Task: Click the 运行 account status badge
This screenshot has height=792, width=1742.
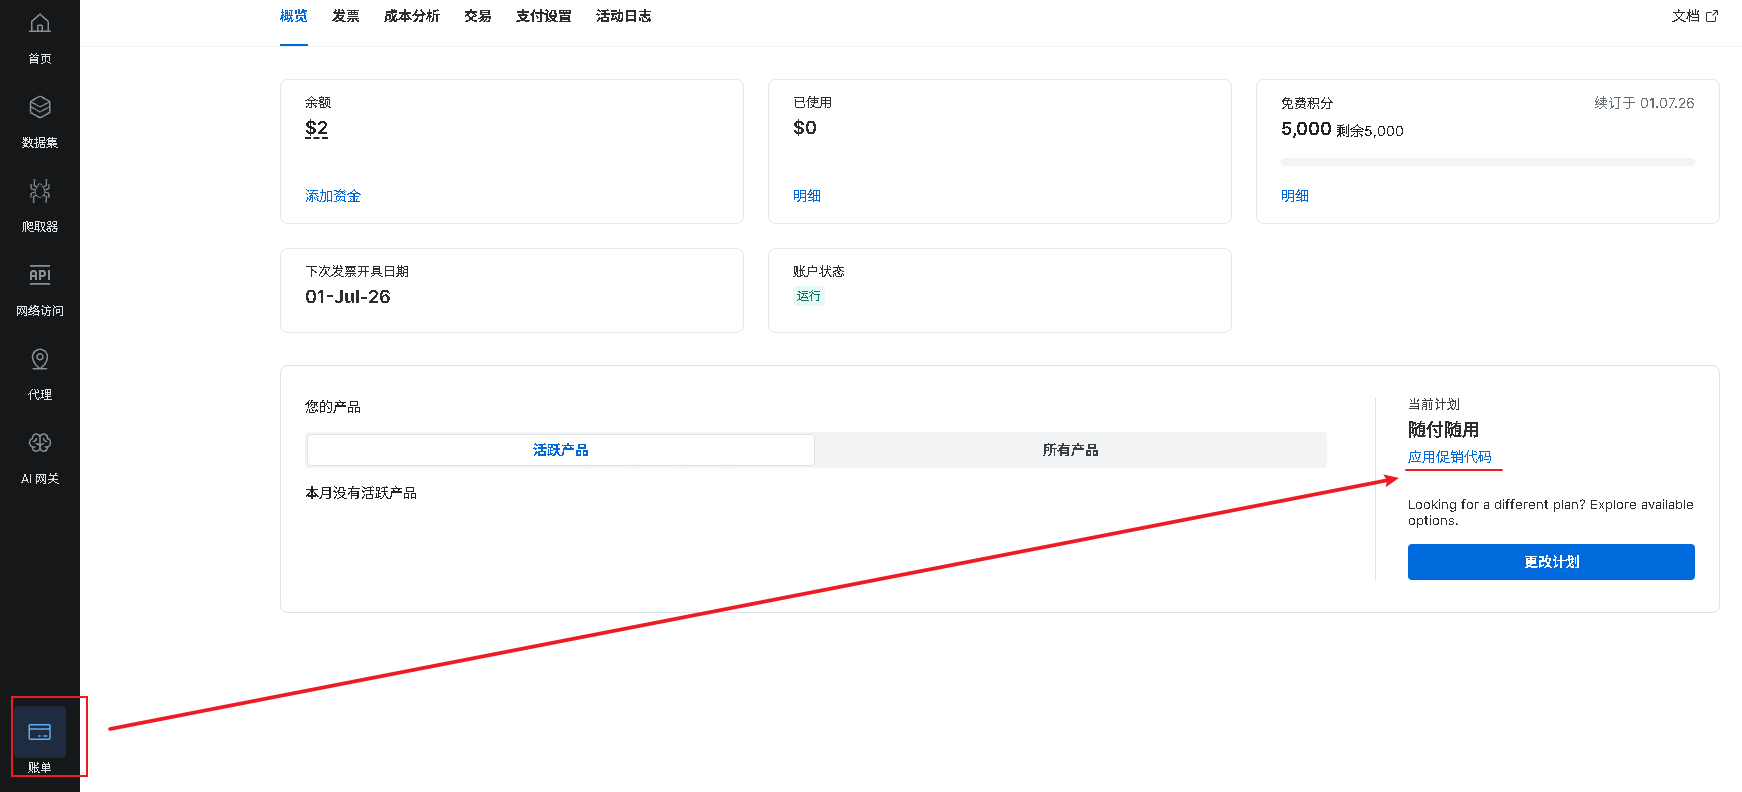Action: (809, 296)
